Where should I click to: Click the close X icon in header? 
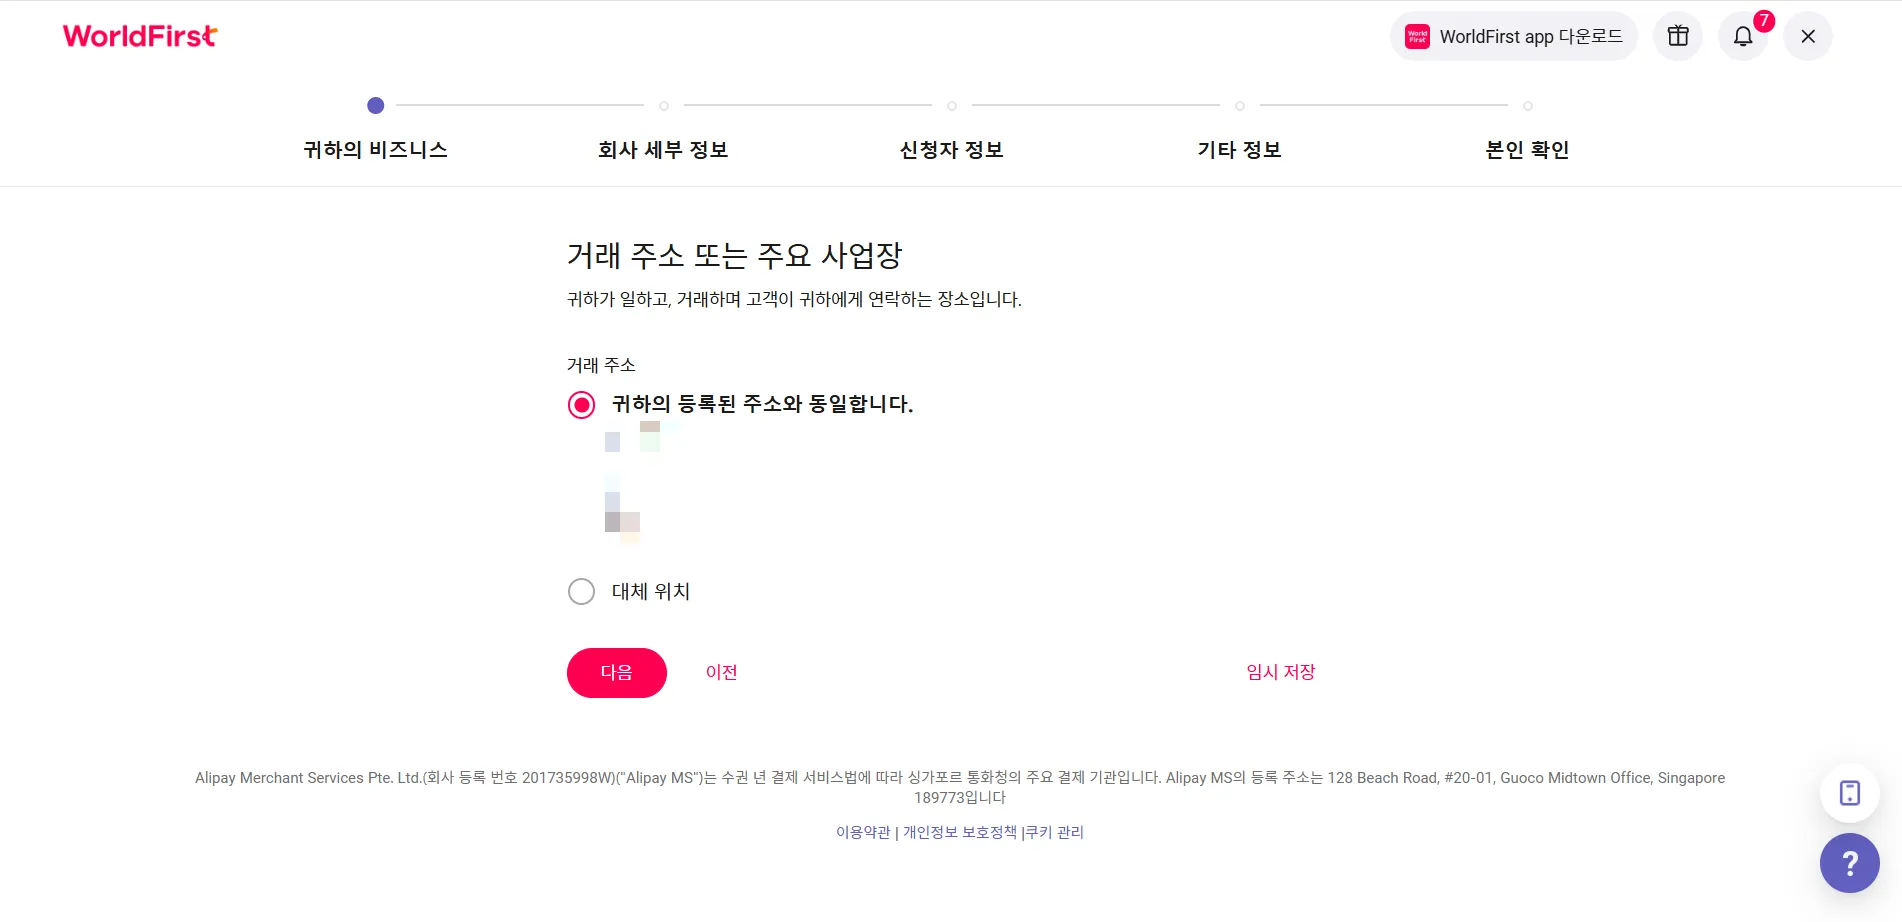tap(1808, 36)
